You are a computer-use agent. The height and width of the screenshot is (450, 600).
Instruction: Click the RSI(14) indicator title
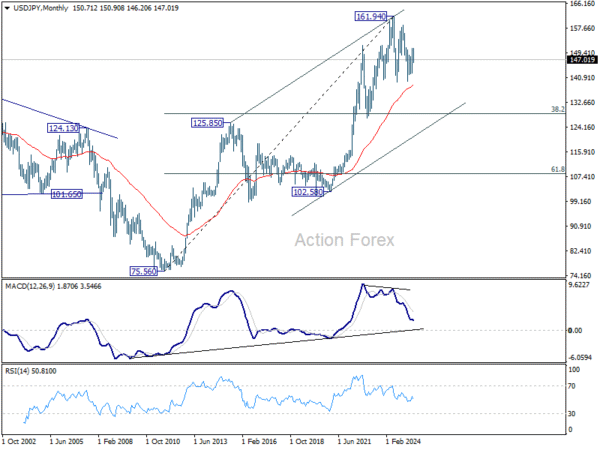click(x=17, y=371)
